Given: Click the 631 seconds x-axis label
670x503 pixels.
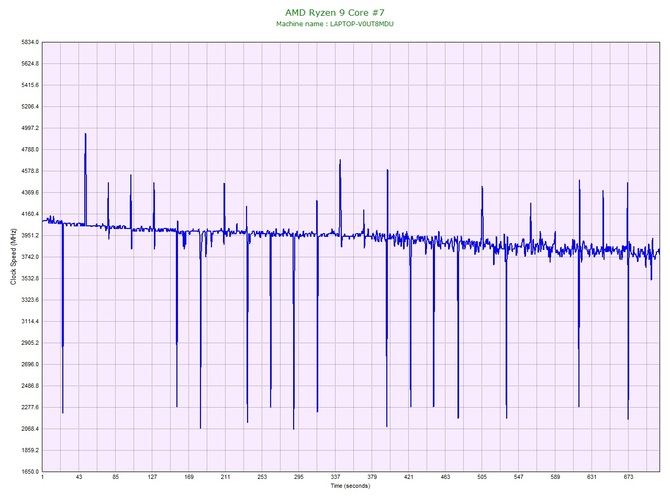Looking at the screenshot, I should coord(592,477).
